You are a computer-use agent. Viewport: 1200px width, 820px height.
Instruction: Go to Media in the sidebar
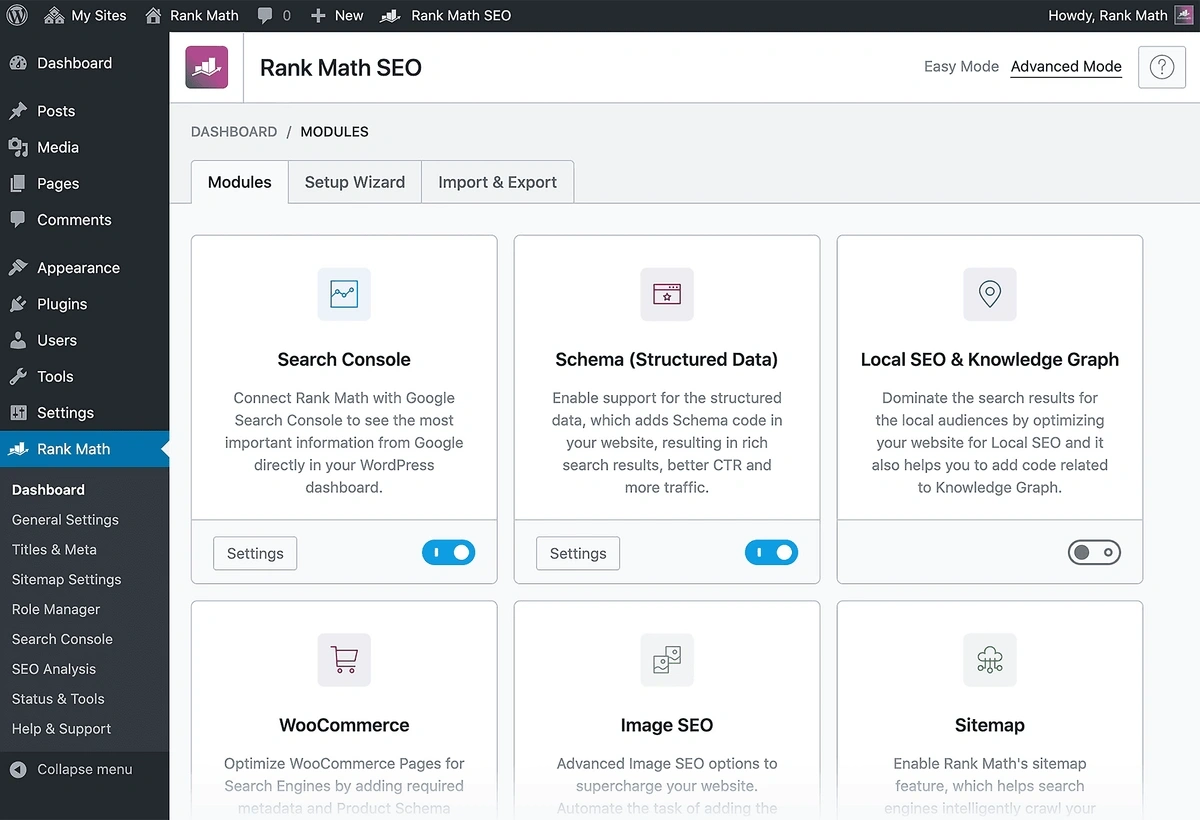(85, 147)
